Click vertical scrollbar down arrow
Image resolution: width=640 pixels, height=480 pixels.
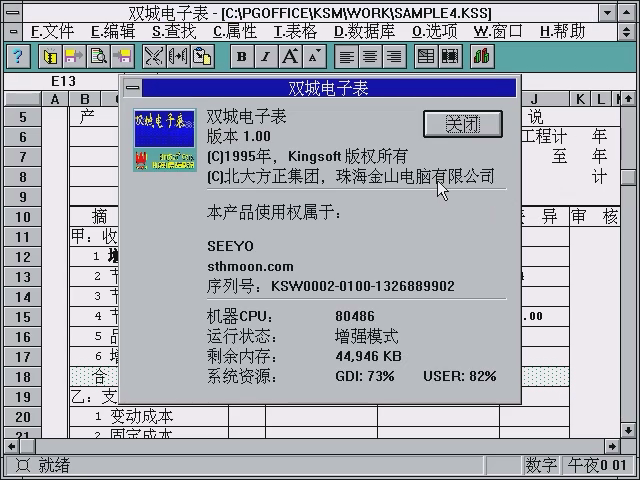(628, 429)
